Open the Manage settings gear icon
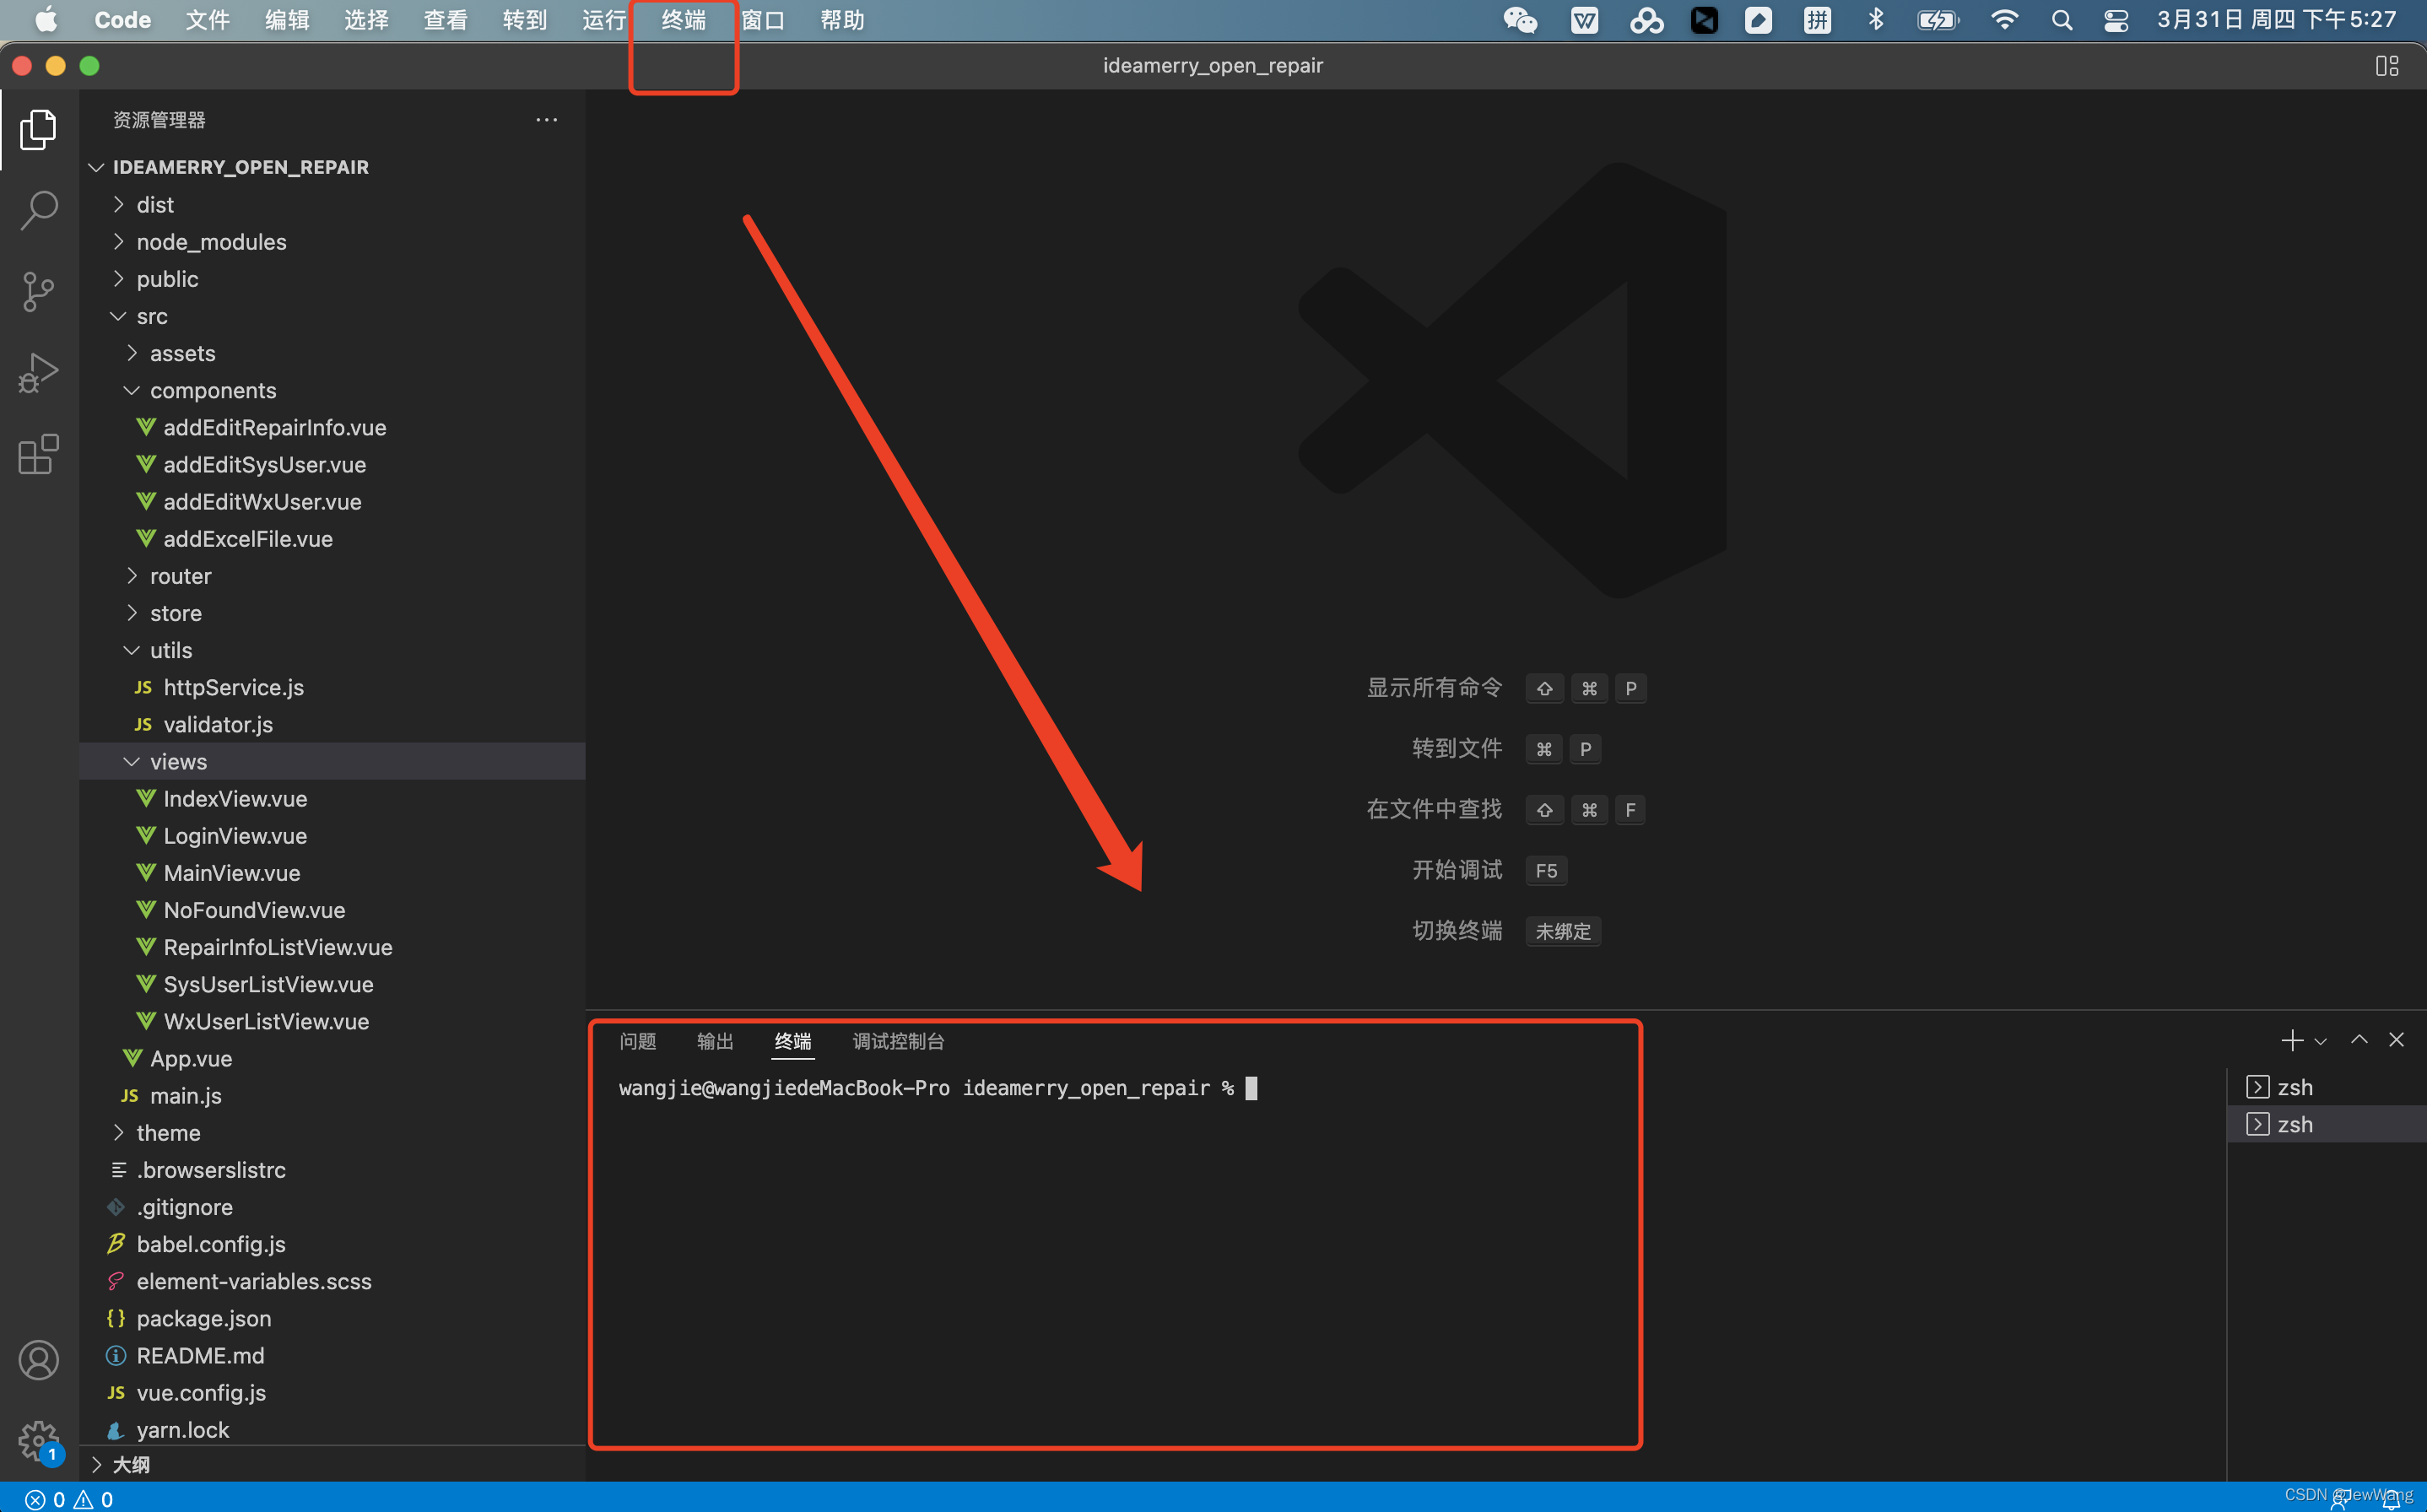Image resolution: width=2427 pixels, height=1512 pixels. pyautogui.click(x=38, y=1441)
